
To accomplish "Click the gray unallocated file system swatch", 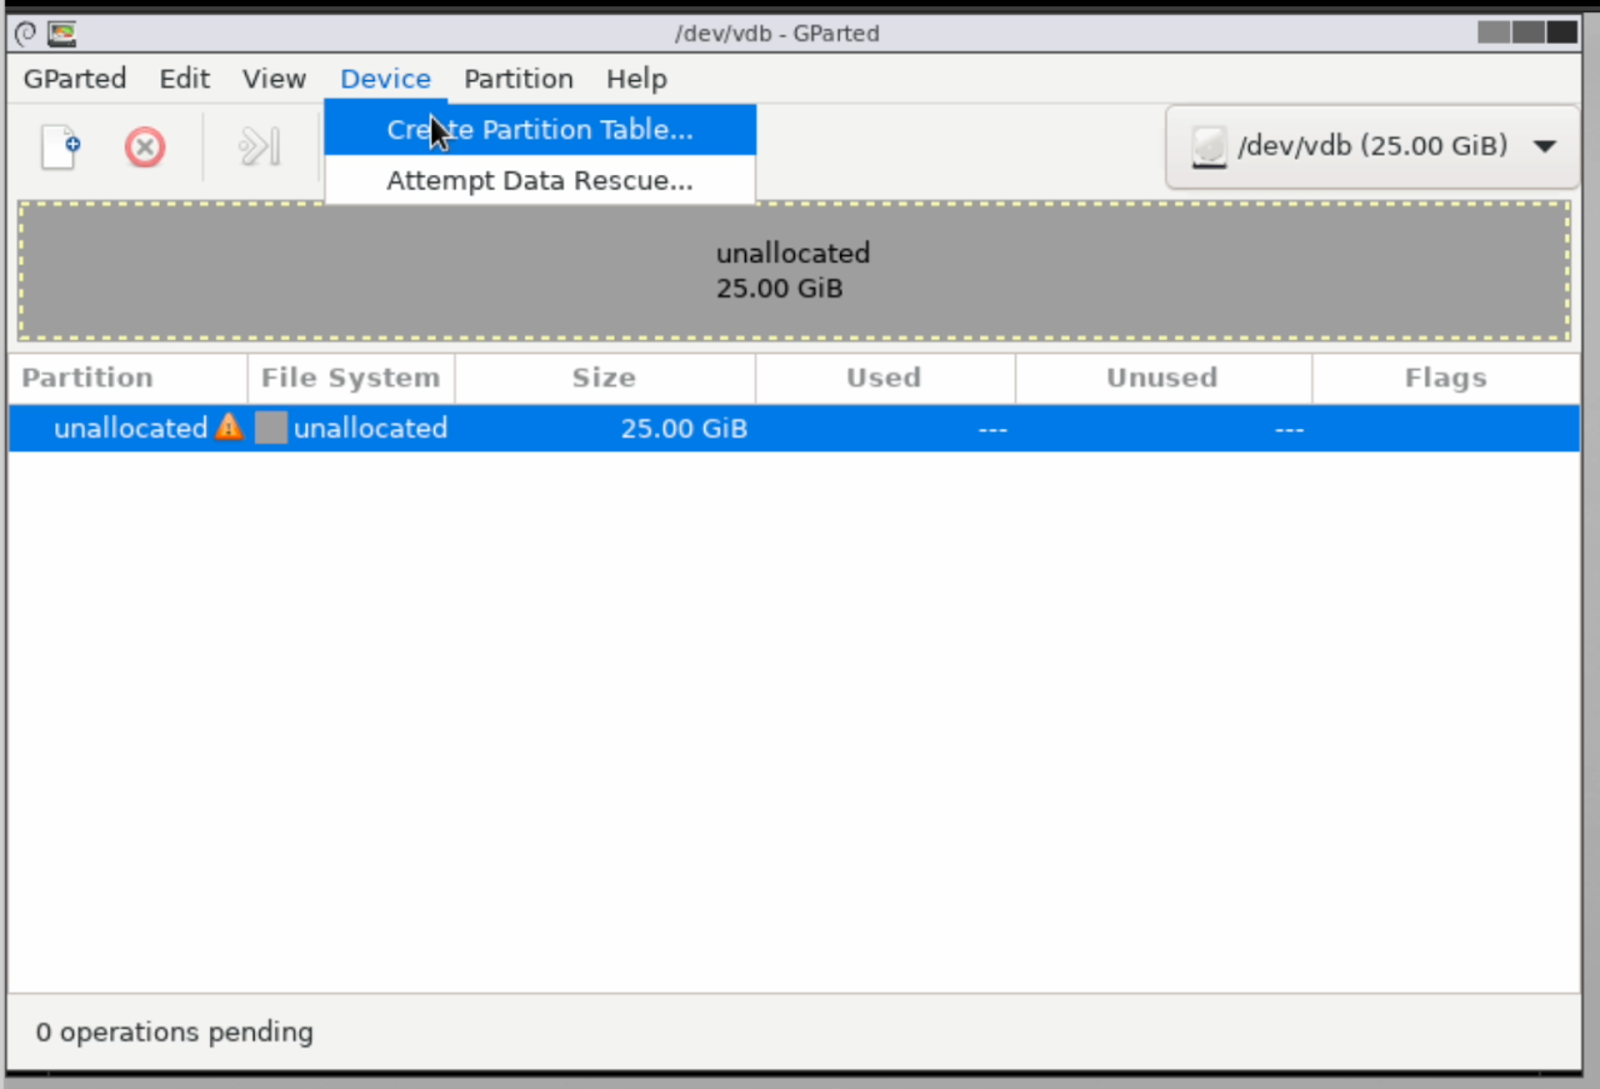I will pyautogui.click(x=271, y=428).
